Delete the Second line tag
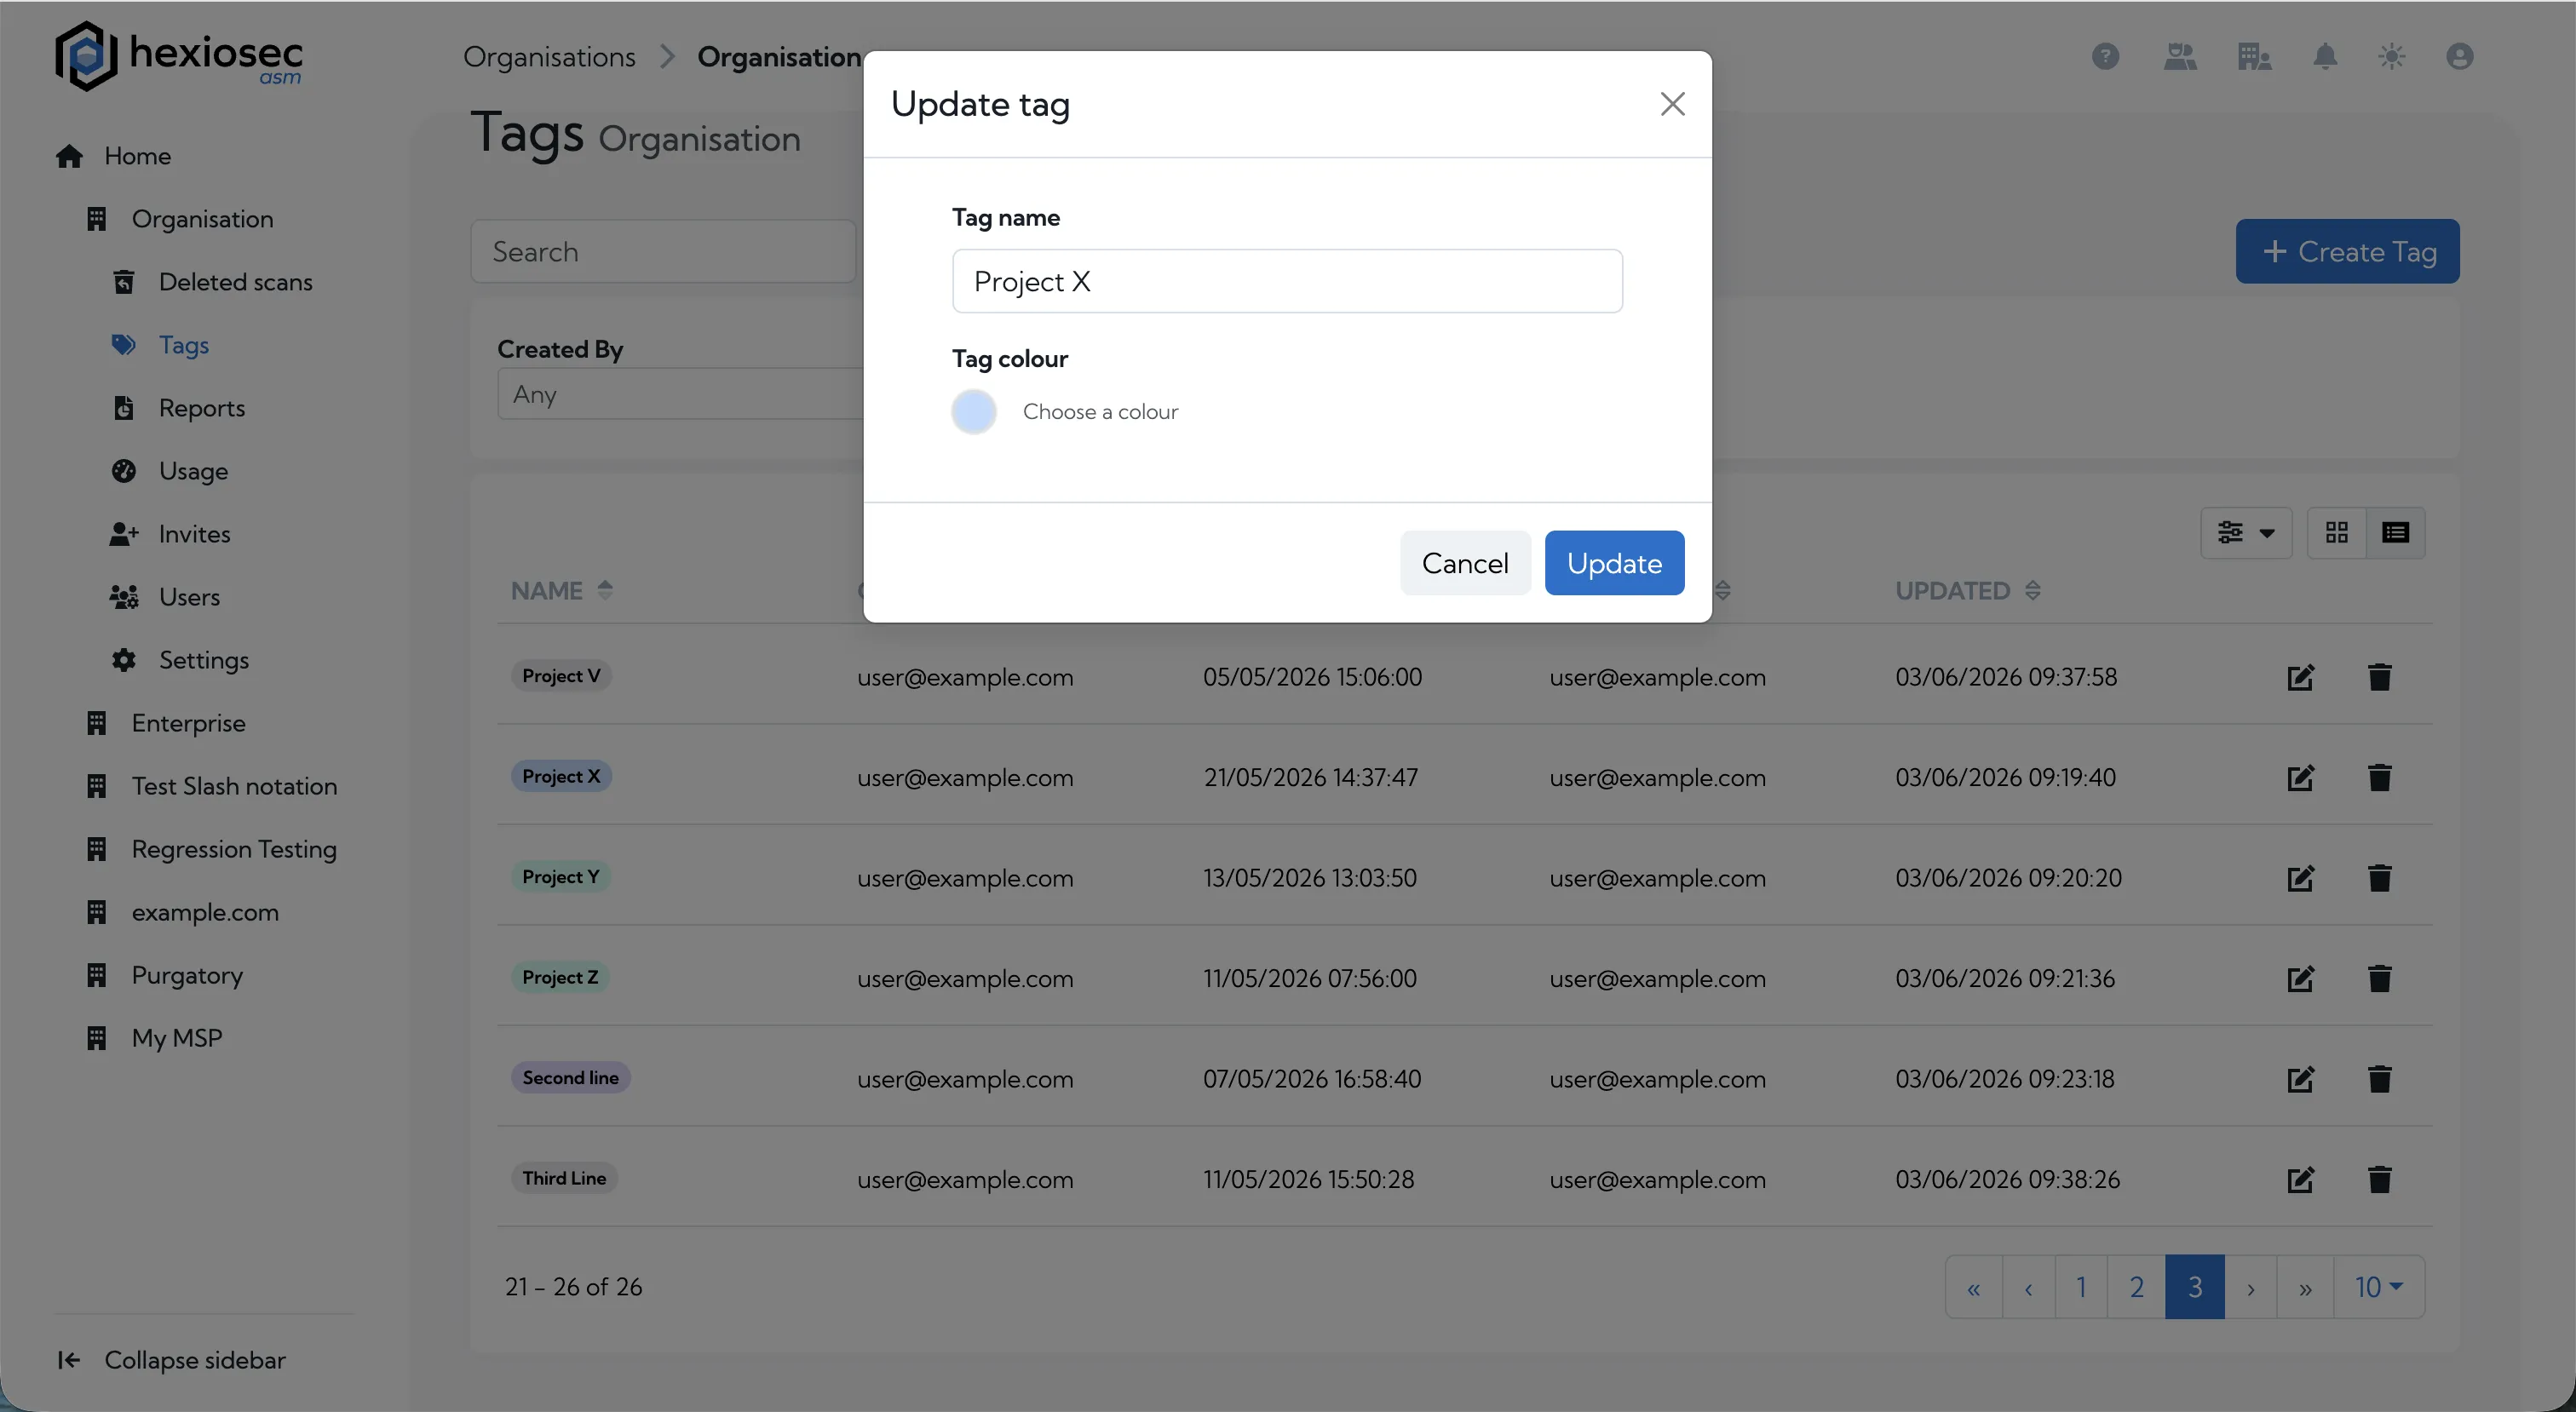Viewport: 2576px width, 1412px height. [x=2379, y=1079]
